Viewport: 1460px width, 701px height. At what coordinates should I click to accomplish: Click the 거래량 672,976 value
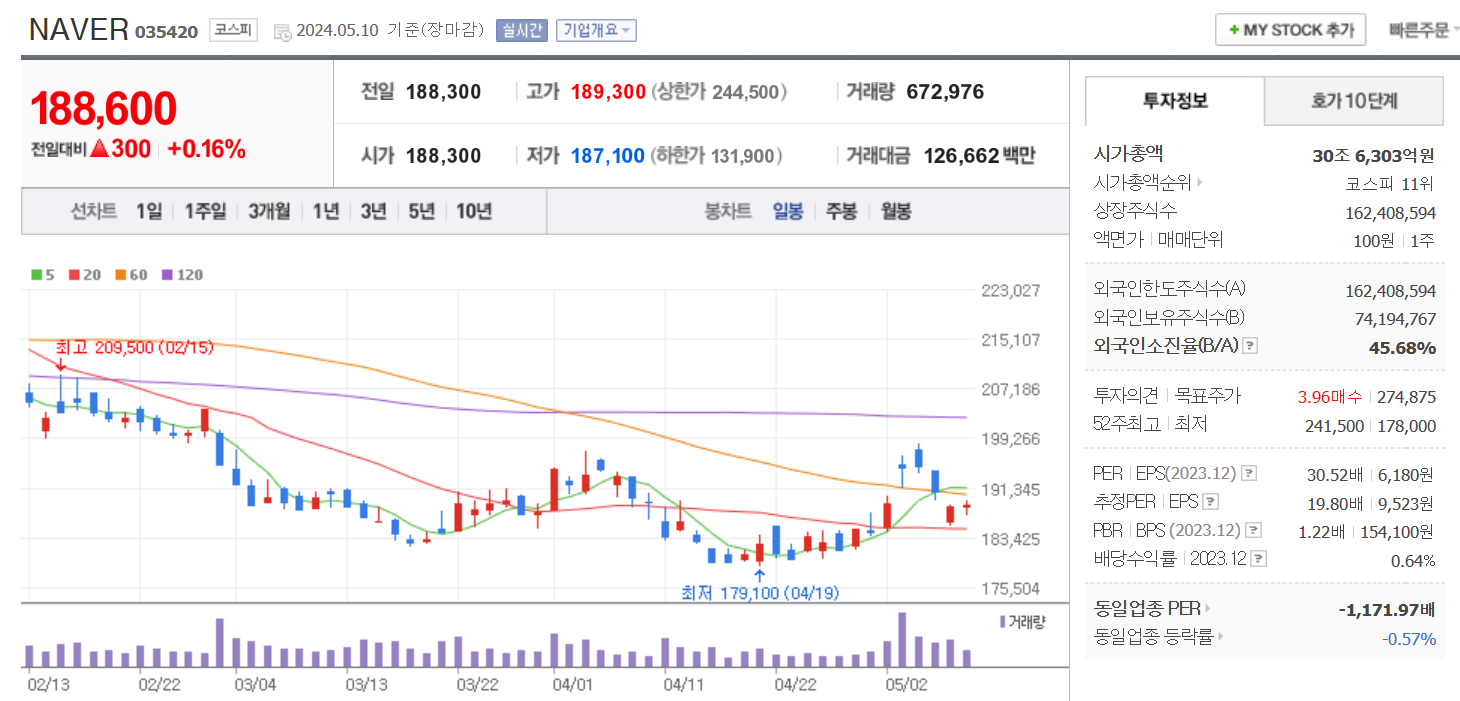[x=945, y=92]
